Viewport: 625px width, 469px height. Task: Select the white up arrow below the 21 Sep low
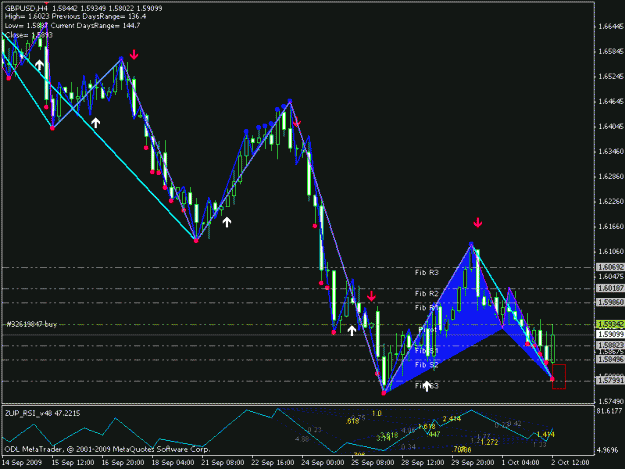(226, 222)
